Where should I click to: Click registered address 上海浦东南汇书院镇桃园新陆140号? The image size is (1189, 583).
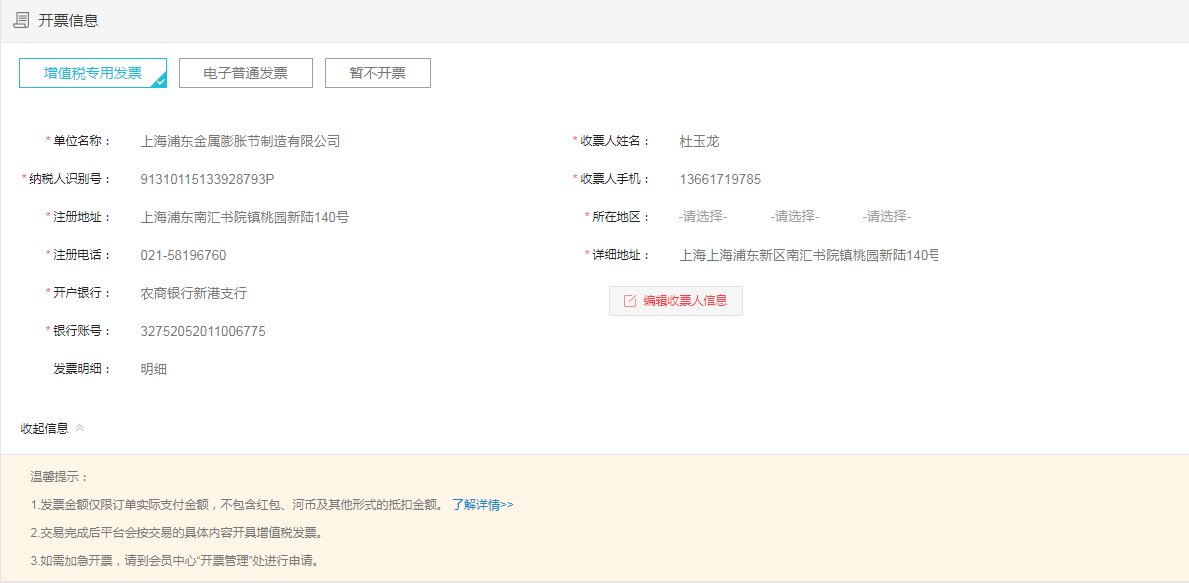pos(245,217)
